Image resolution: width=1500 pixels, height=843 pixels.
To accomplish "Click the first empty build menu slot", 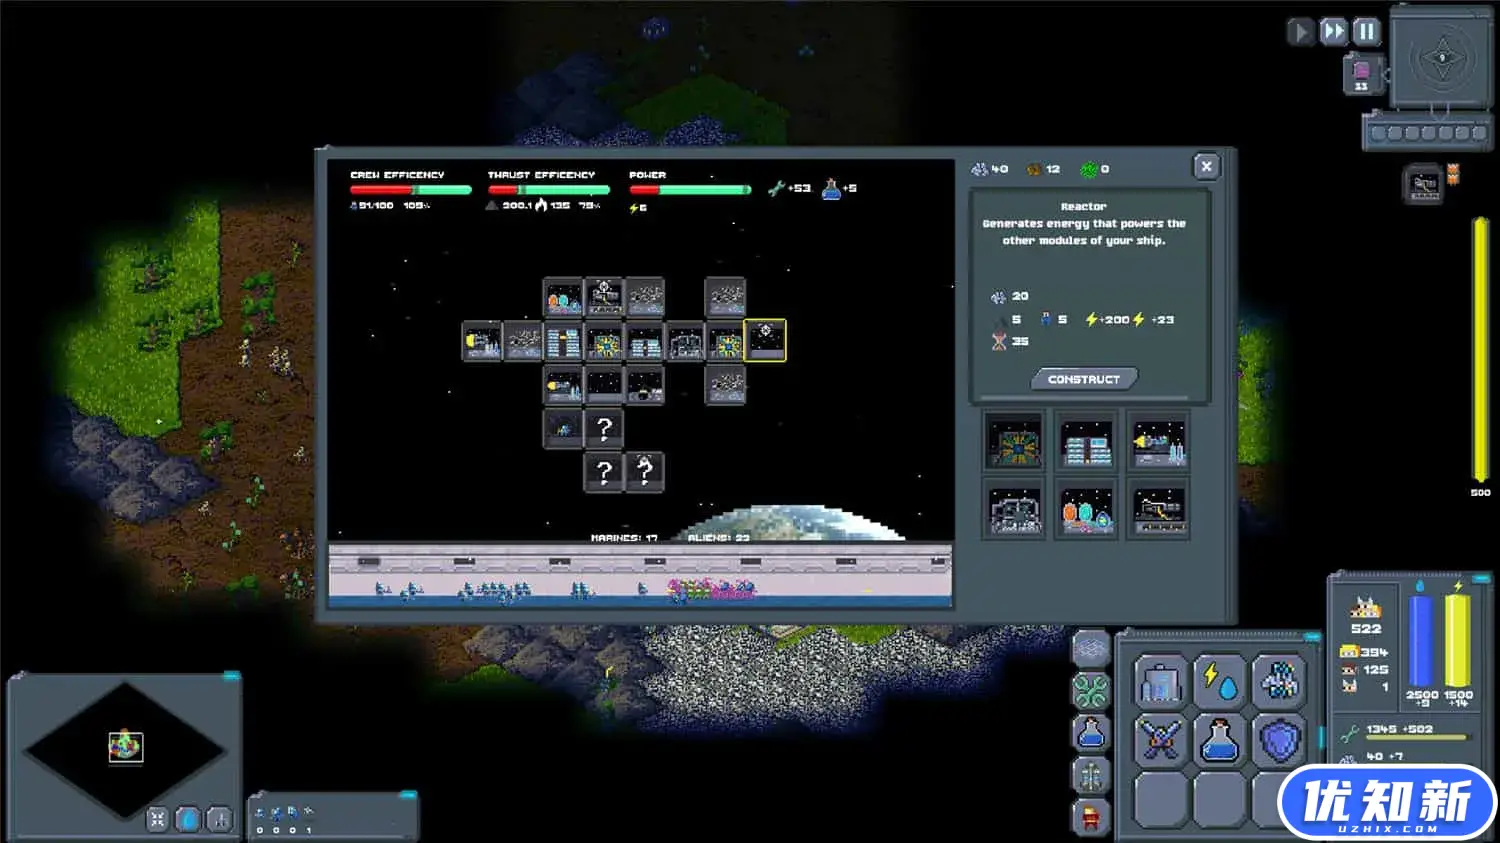I will 1160,801.
